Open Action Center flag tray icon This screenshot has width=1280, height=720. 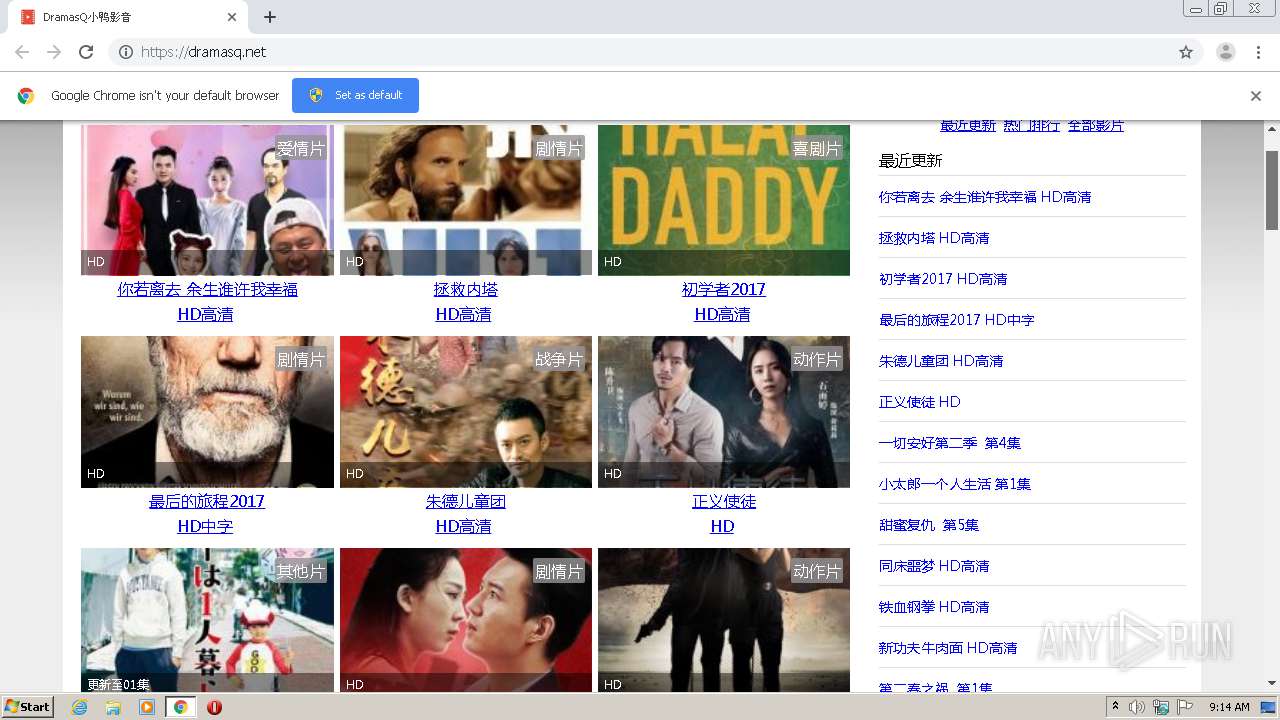[1185, 707]
